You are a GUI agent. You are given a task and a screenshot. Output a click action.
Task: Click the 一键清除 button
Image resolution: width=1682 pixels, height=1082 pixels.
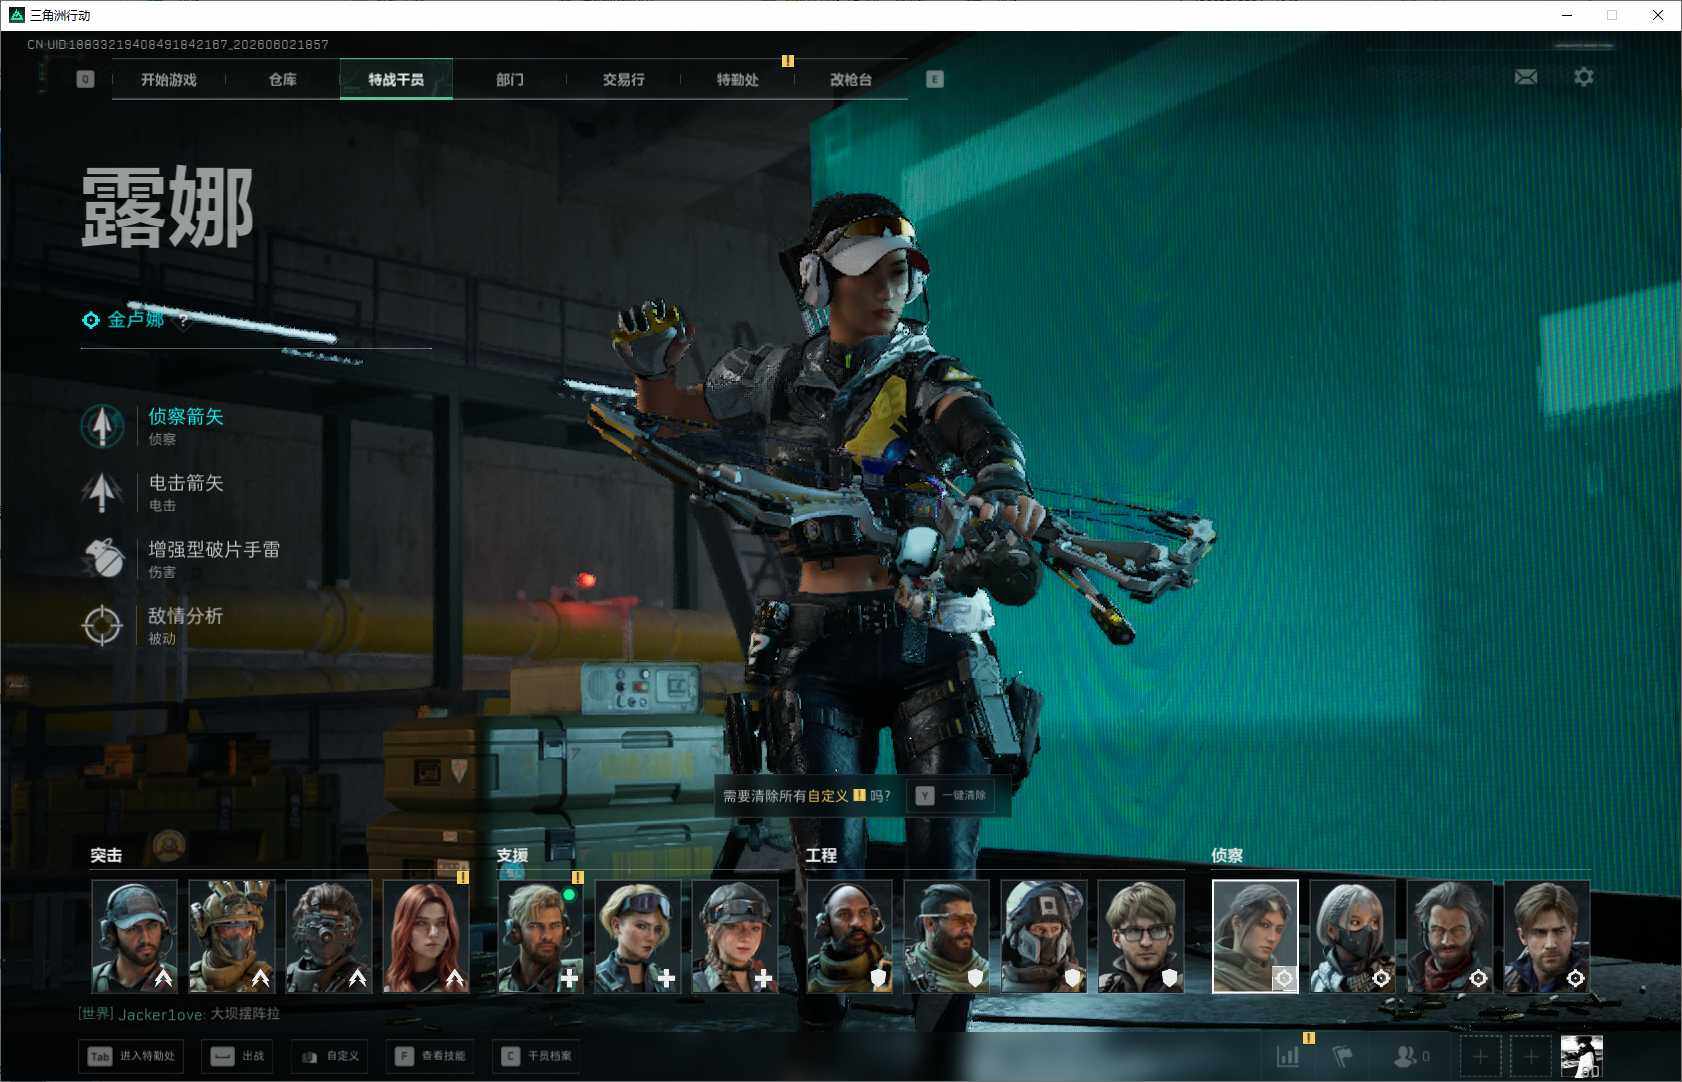952,795
